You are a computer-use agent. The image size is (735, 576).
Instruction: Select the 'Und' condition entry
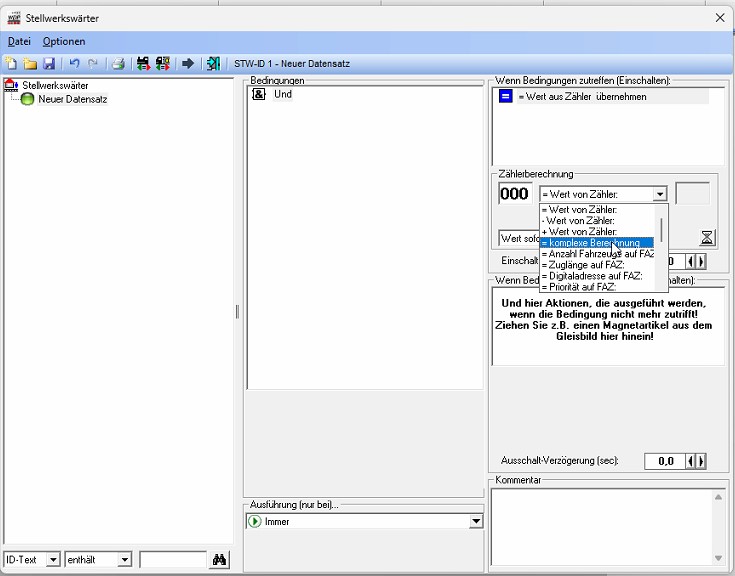pos(282,94)
